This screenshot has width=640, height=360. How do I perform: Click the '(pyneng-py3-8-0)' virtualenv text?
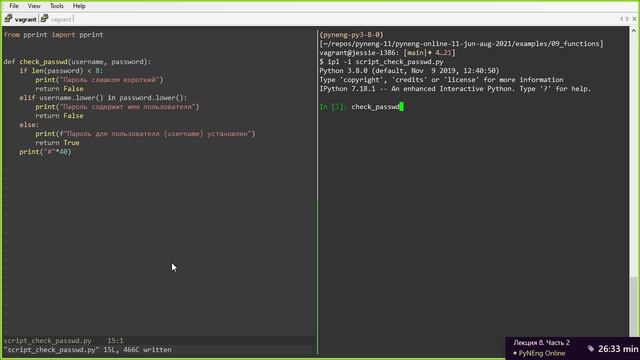coord(351,35)
